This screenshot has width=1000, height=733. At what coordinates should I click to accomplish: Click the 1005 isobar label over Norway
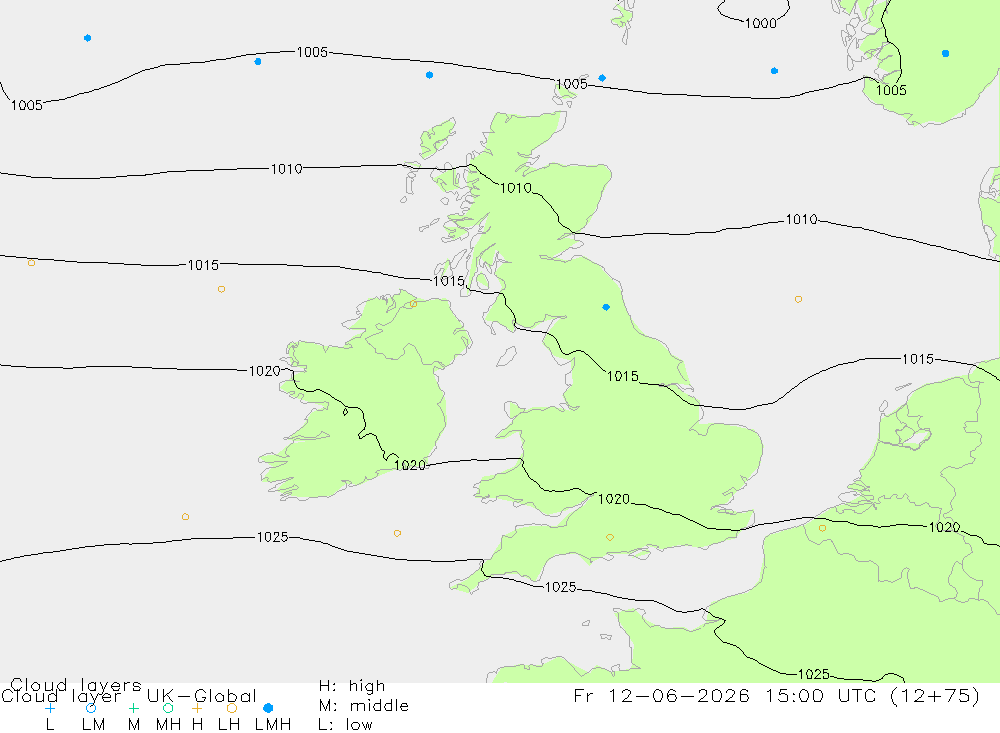(x=891, y=90)
